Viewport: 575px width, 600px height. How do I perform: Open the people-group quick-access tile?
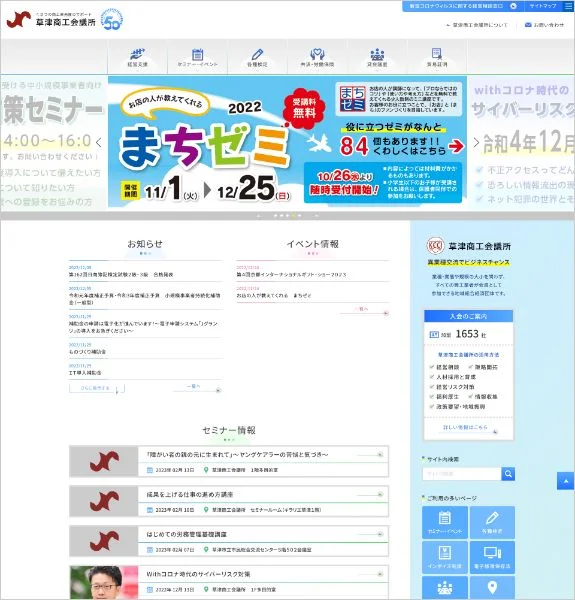(x=445, y=588)
